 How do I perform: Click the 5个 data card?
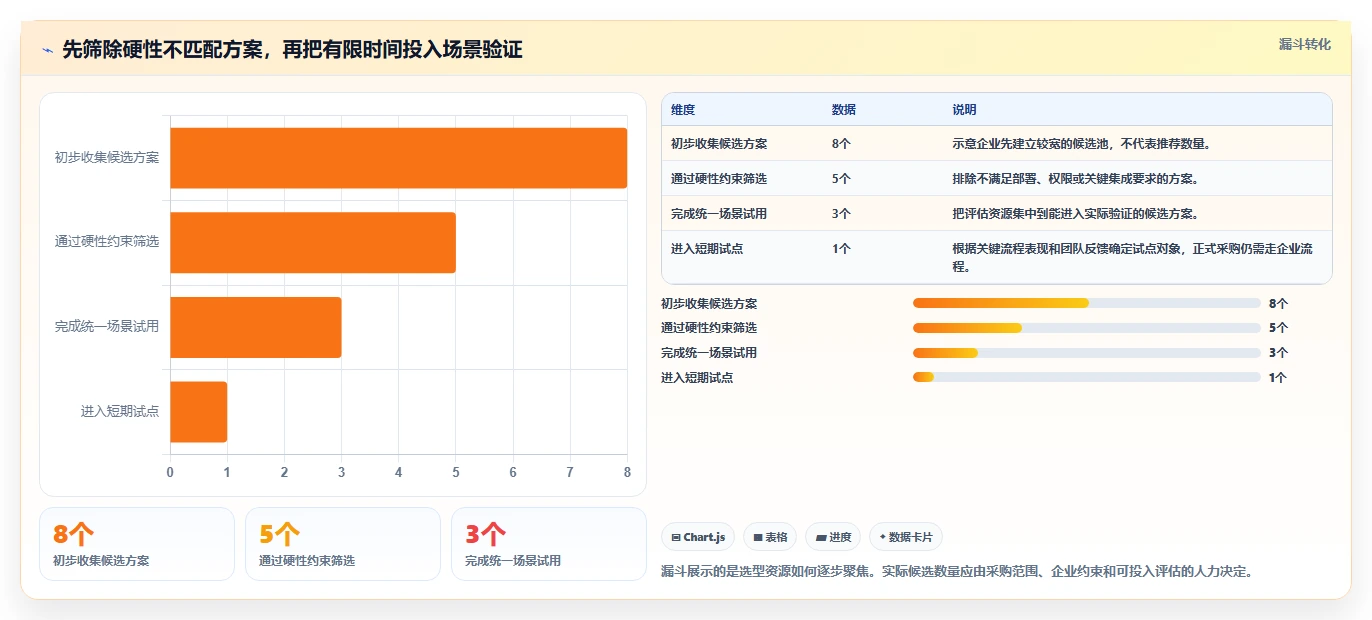coord(343,544)
